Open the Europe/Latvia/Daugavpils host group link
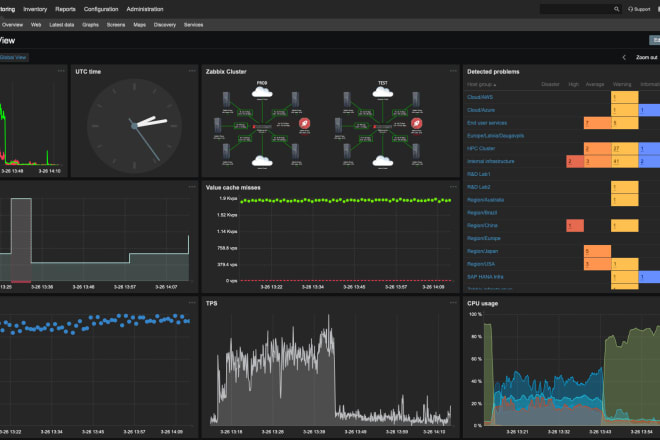Image resolution: width=660 pixels, height=440 pixels. [x=495, y=136]
